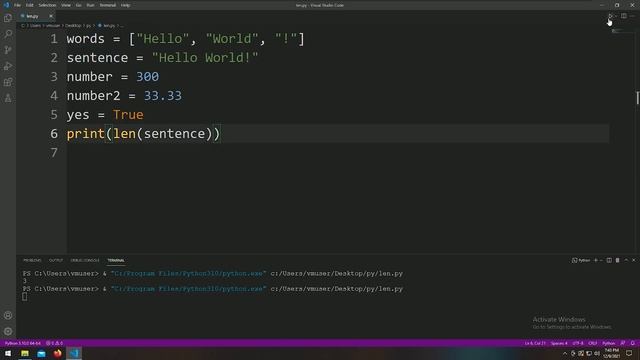Screen dimensions: 640x360
Task: Click the value 33.33 on line 4
Action: (162, 96)
